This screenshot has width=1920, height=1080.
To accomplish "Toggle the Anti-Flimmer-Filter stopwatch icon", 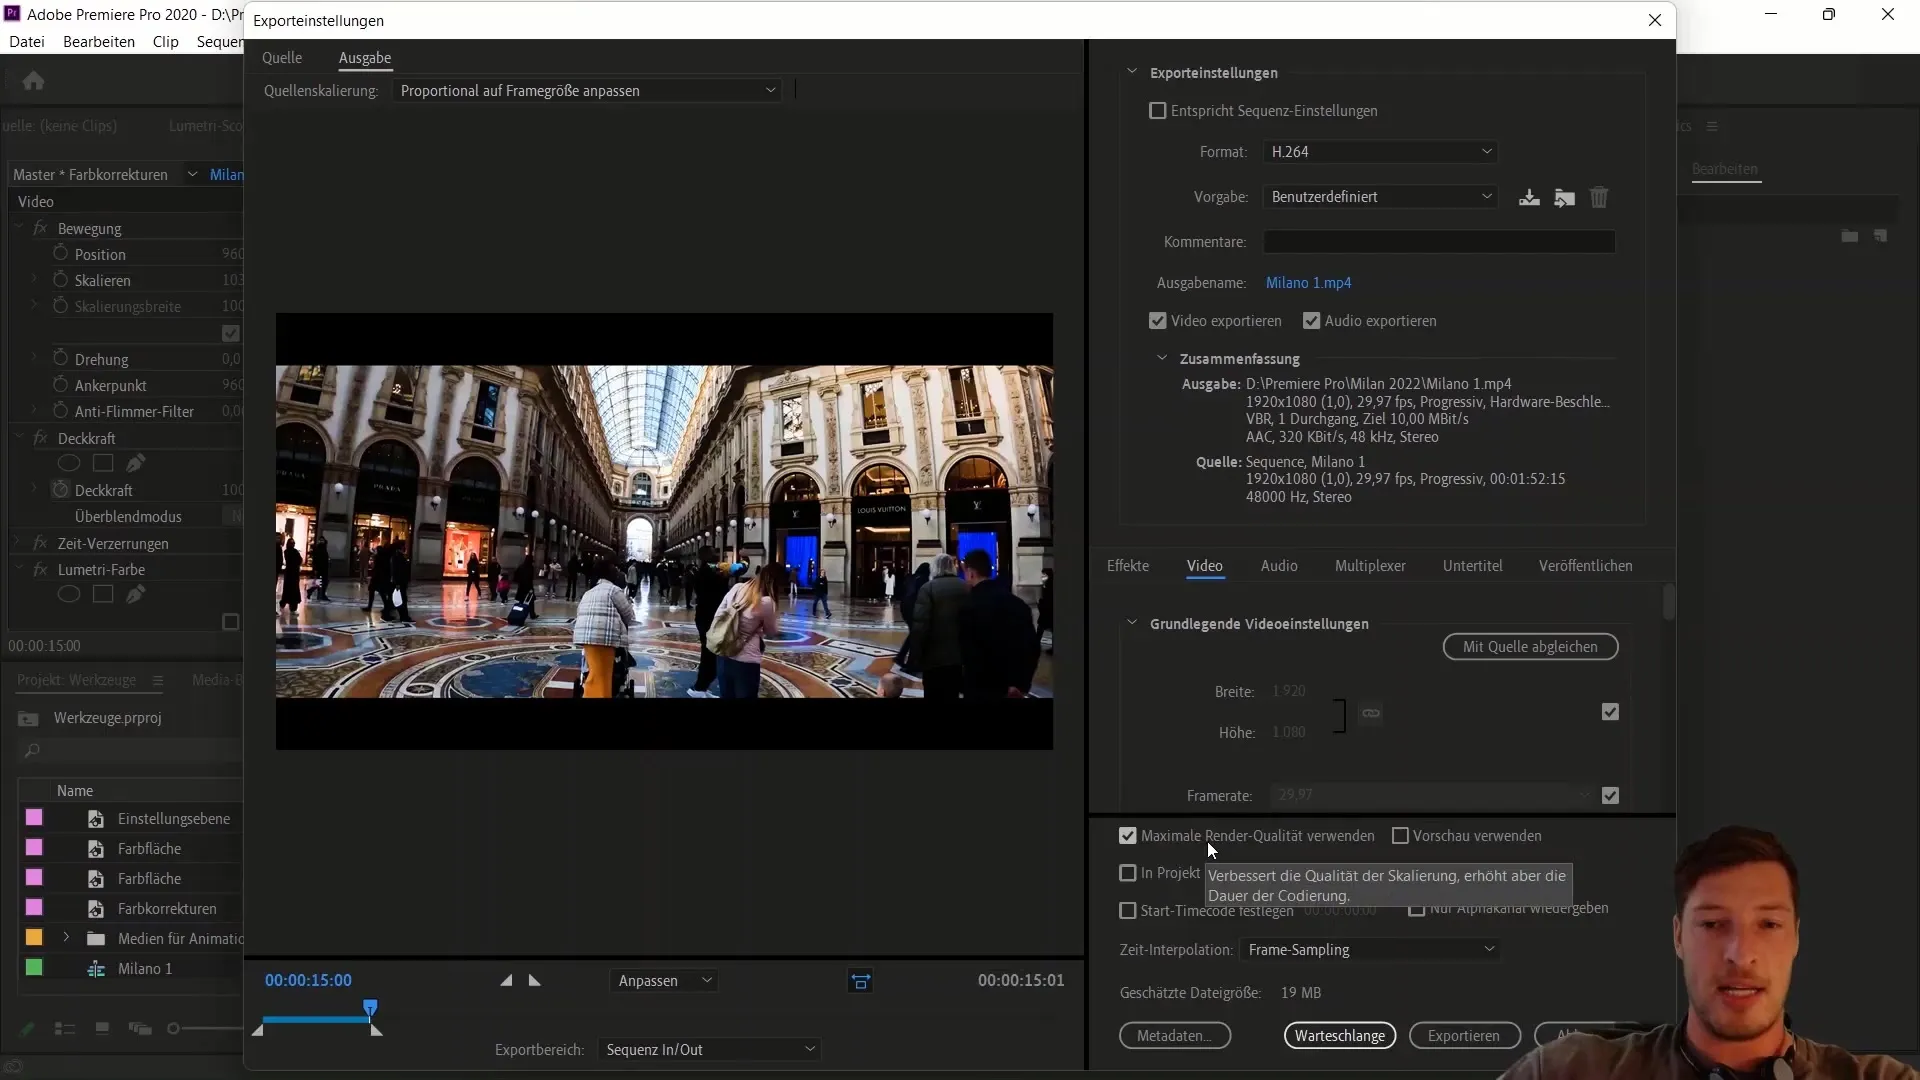I will click(60, 410).
